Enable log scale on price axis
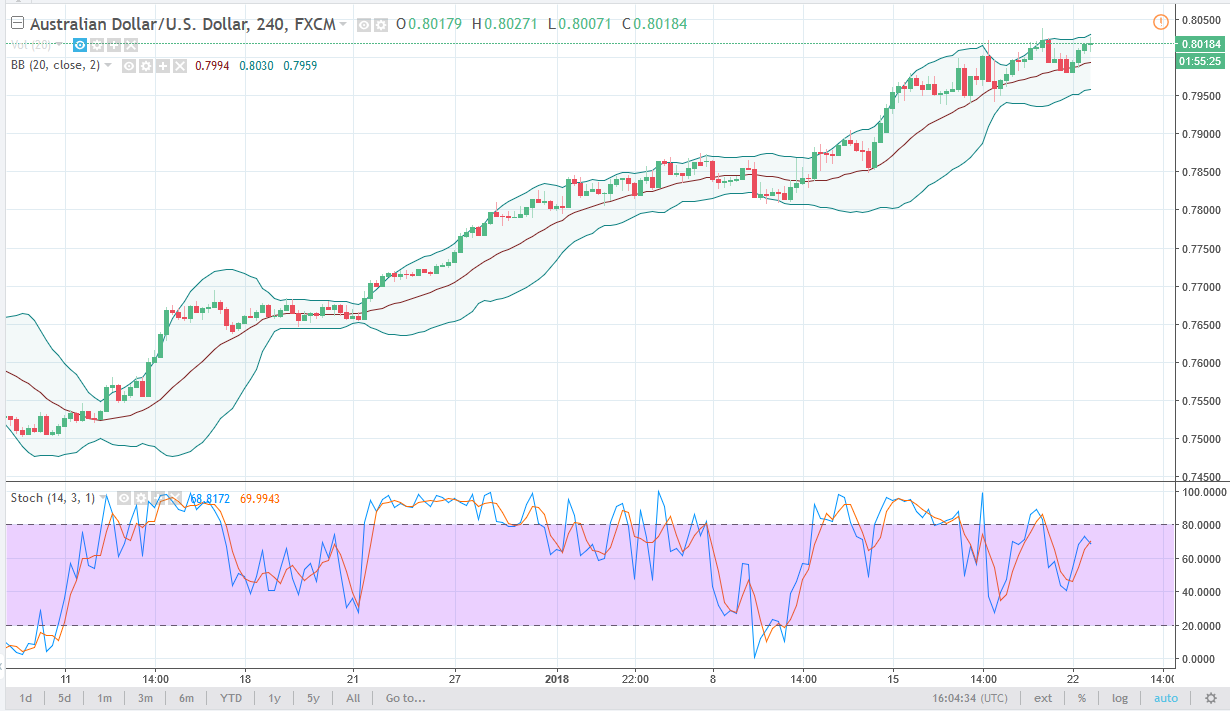Viewport: 1230px width, 711px height. [1119, 698]
